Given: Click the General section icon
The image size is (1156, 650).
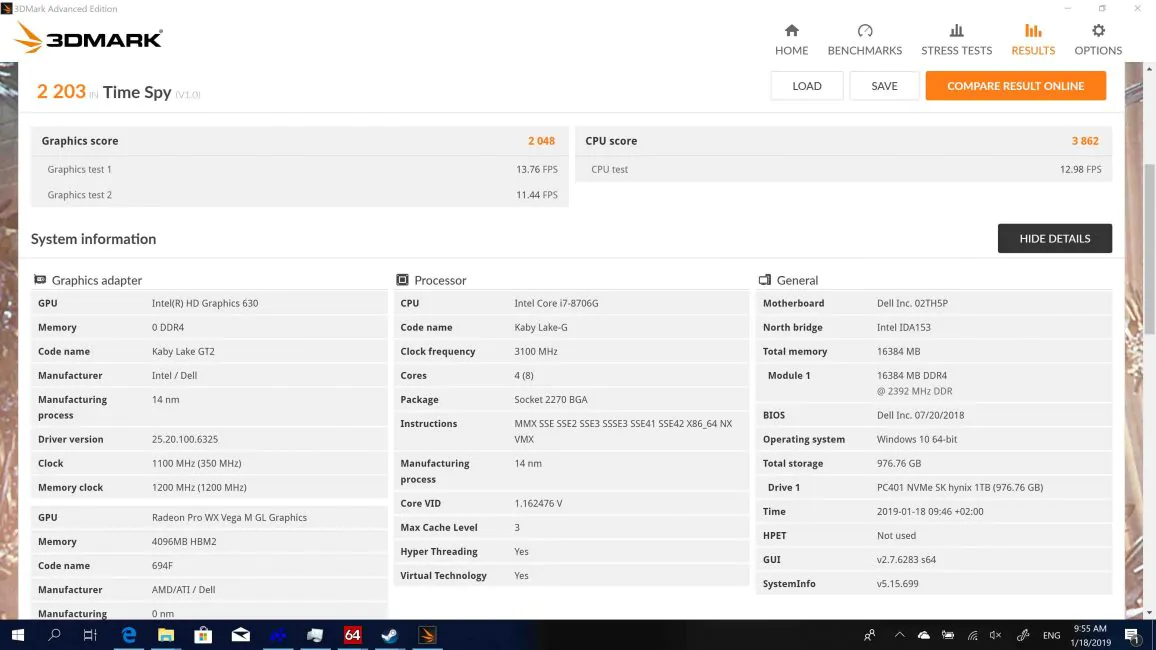Looking at the screenshot, I should click(765, 280).
